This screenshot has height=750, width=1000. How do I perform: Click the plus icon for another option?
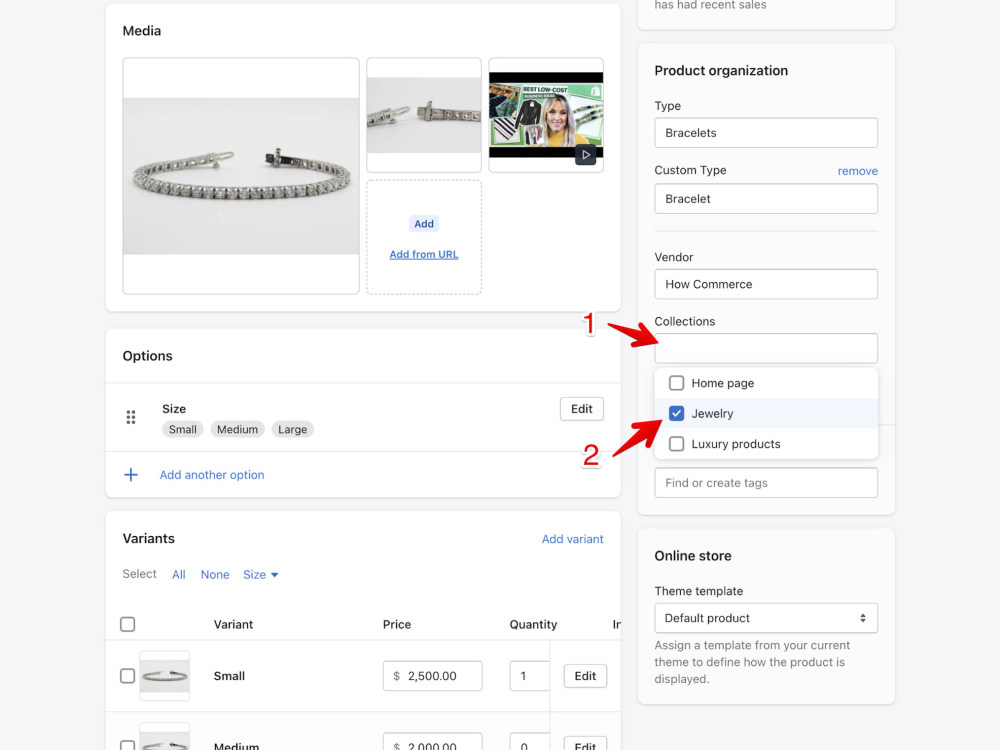pos(131,474)
